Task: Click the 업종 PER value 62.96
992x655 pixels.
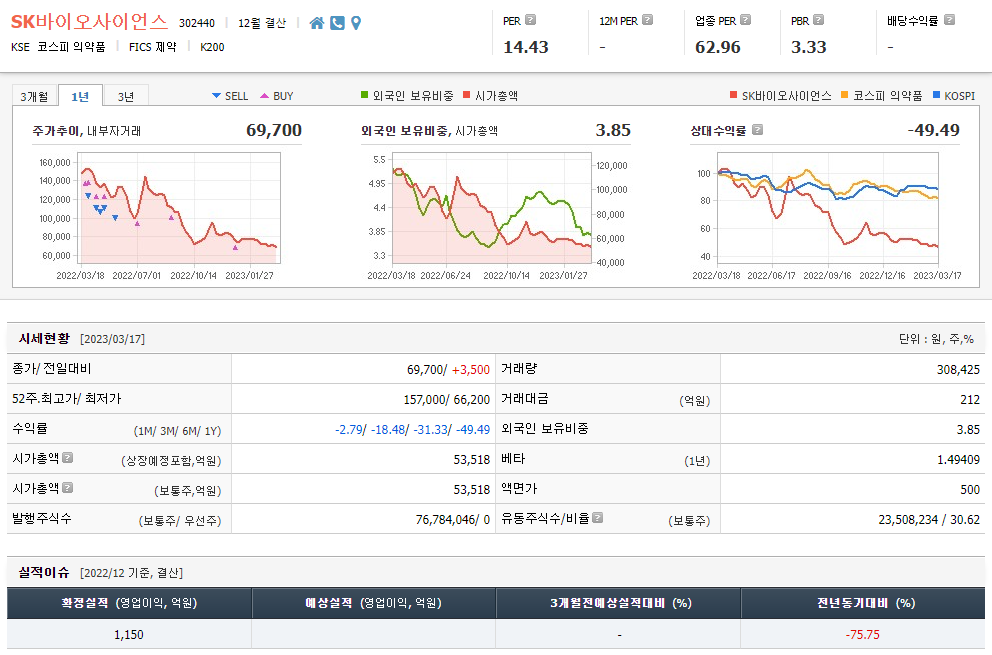Action: [717, 47]
